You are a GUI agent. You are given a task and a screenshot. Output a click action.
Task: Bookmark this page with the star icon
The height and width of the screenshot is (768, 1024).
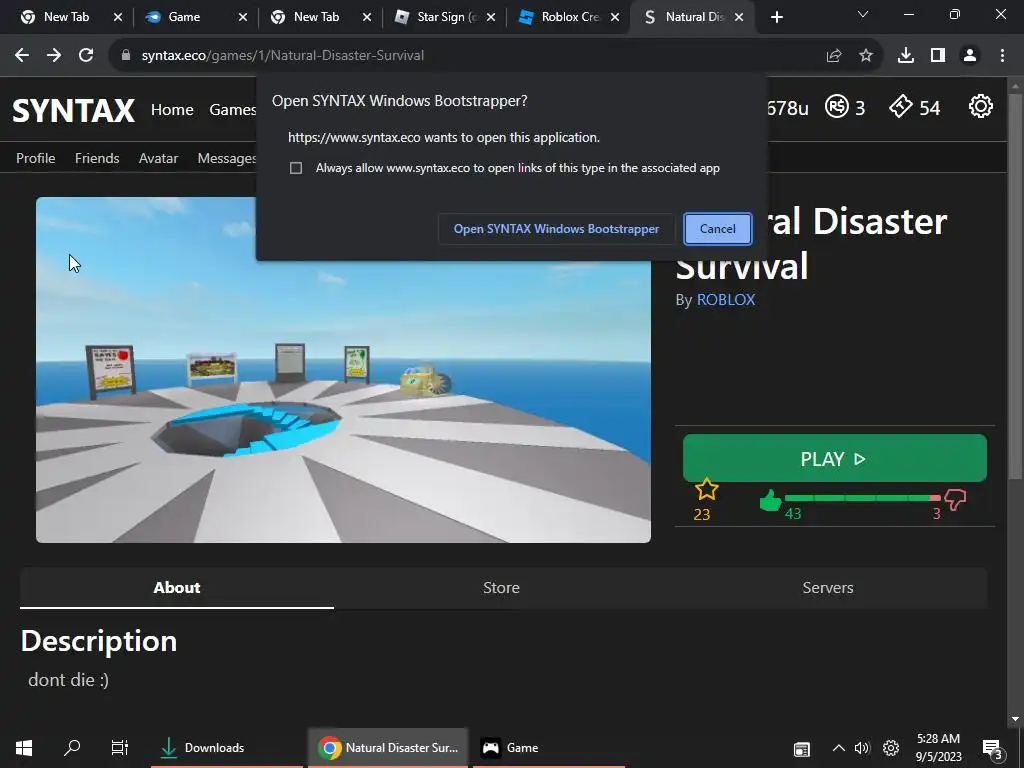coord(866,56)
